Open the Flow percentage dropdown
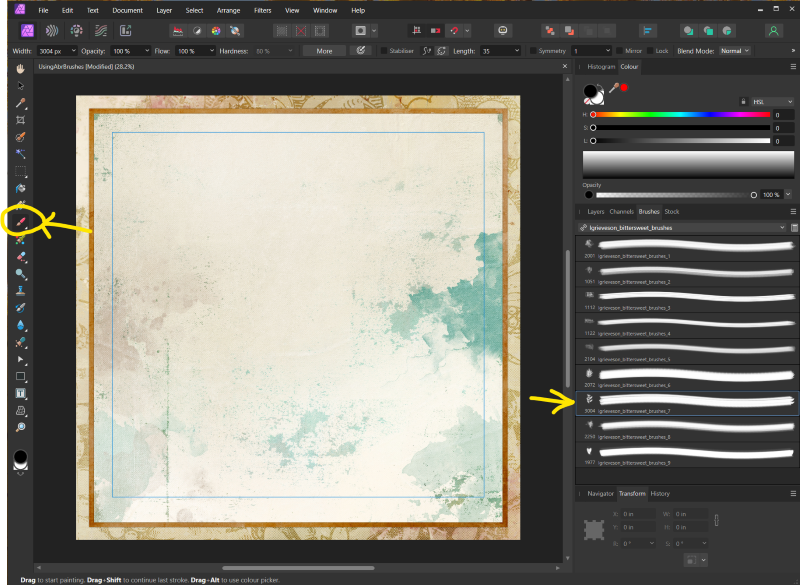800x585 pixels. tap(211, 51)
